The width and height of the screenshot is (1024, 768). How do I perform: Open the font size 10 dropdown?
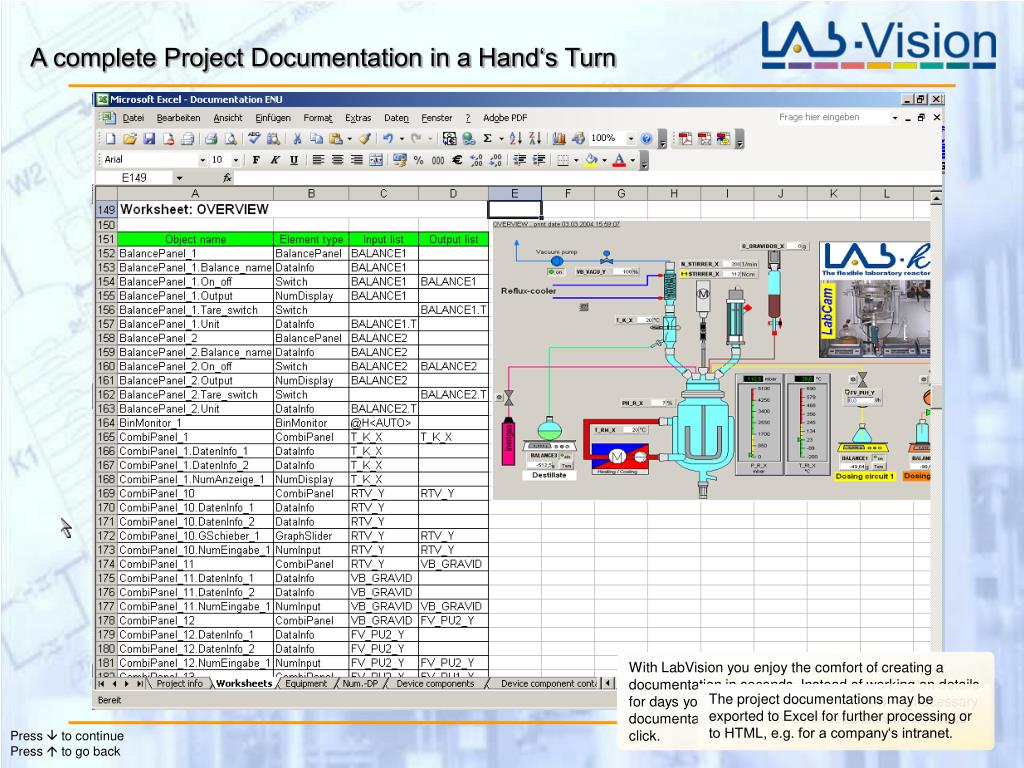pos(236,160)
